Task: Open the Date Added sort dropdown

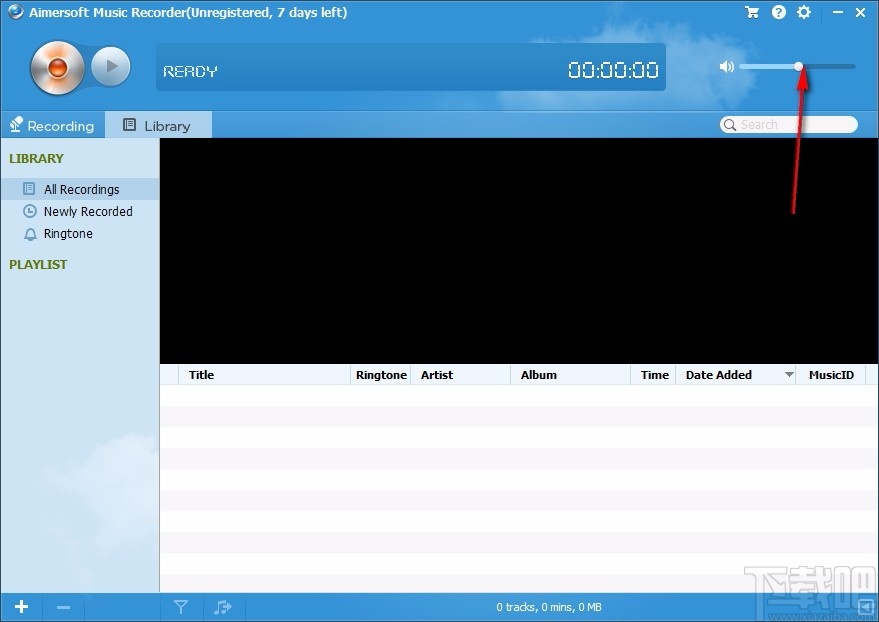Action: [789, 375]
